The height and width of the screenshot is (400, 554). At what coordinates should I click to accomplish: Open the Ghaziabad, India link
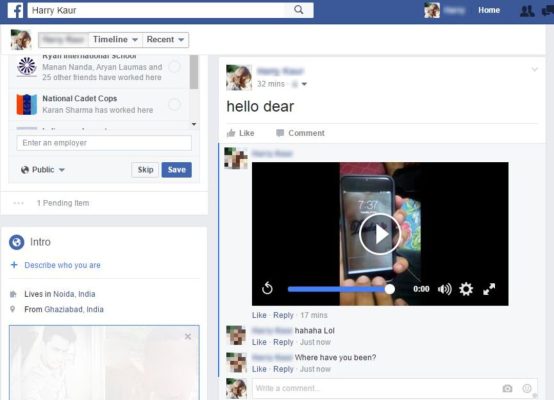tap(74, 310)
